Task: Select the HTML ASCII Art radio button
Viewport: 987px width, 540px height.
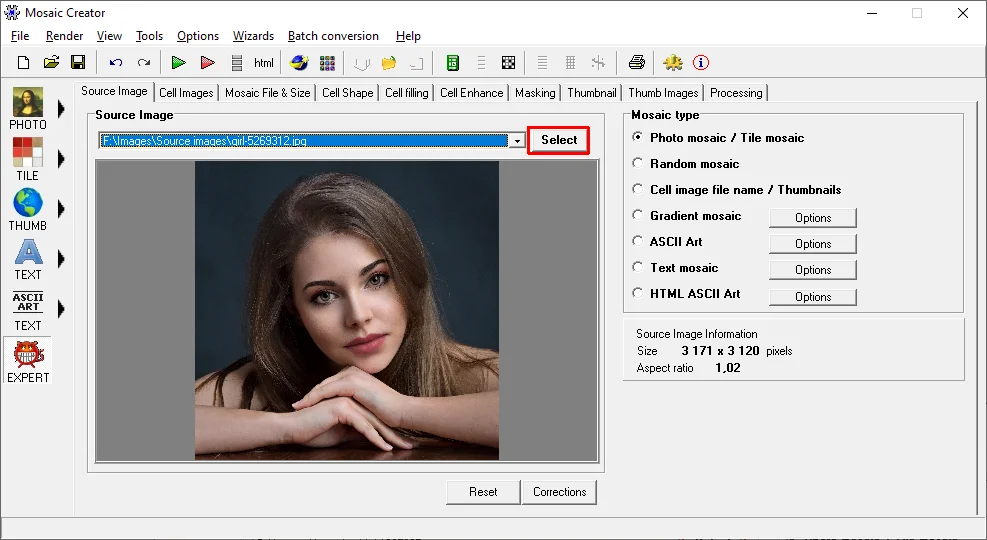Action: (638, 293)
